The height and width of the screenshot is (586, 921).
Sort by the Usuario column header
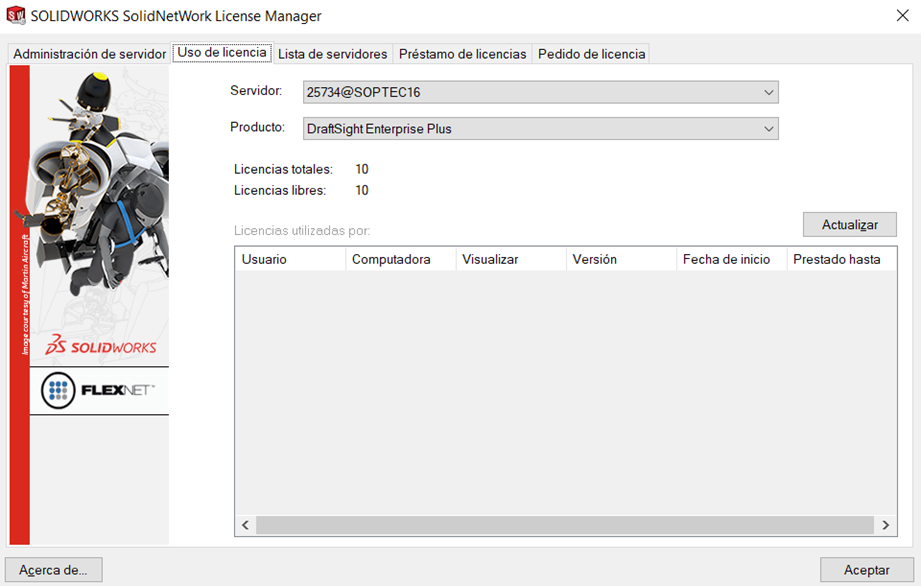pyautogui.click(x=290, y=259)
